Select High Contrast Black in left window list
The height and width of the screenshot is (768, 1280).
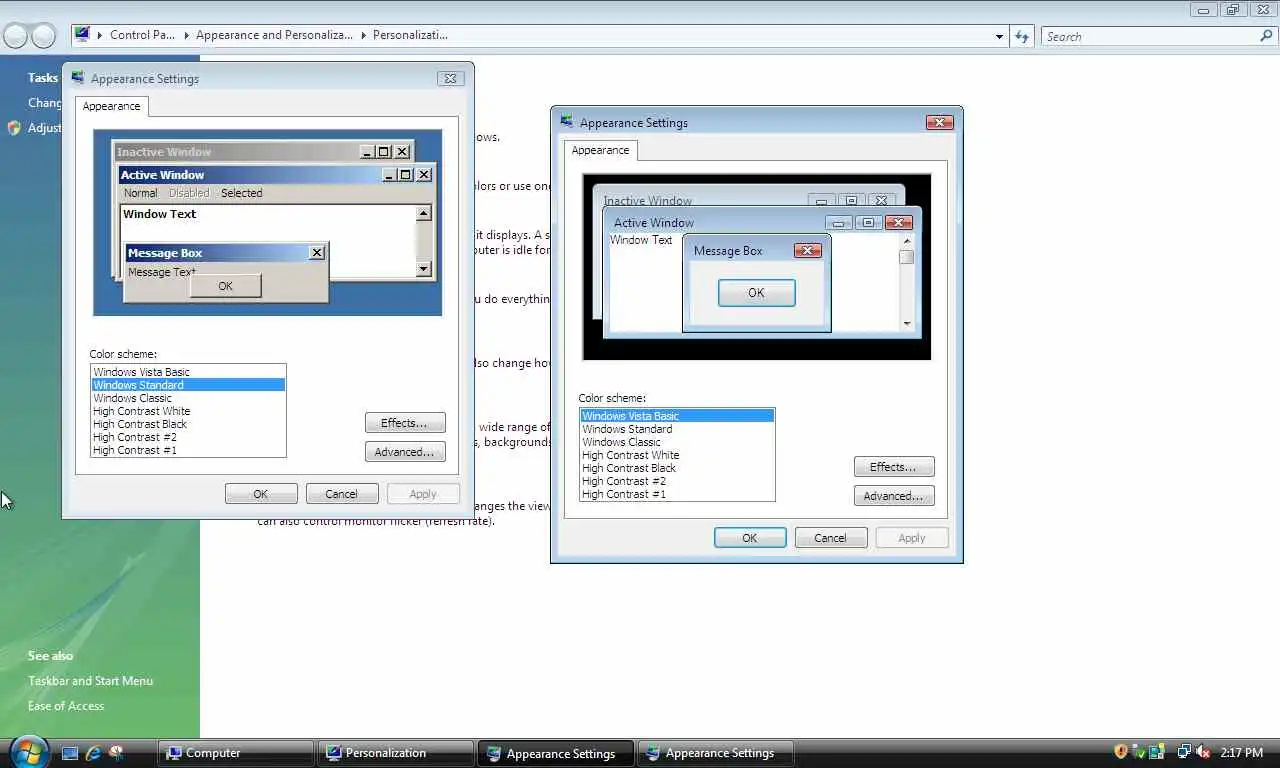[x=188, y=424]
